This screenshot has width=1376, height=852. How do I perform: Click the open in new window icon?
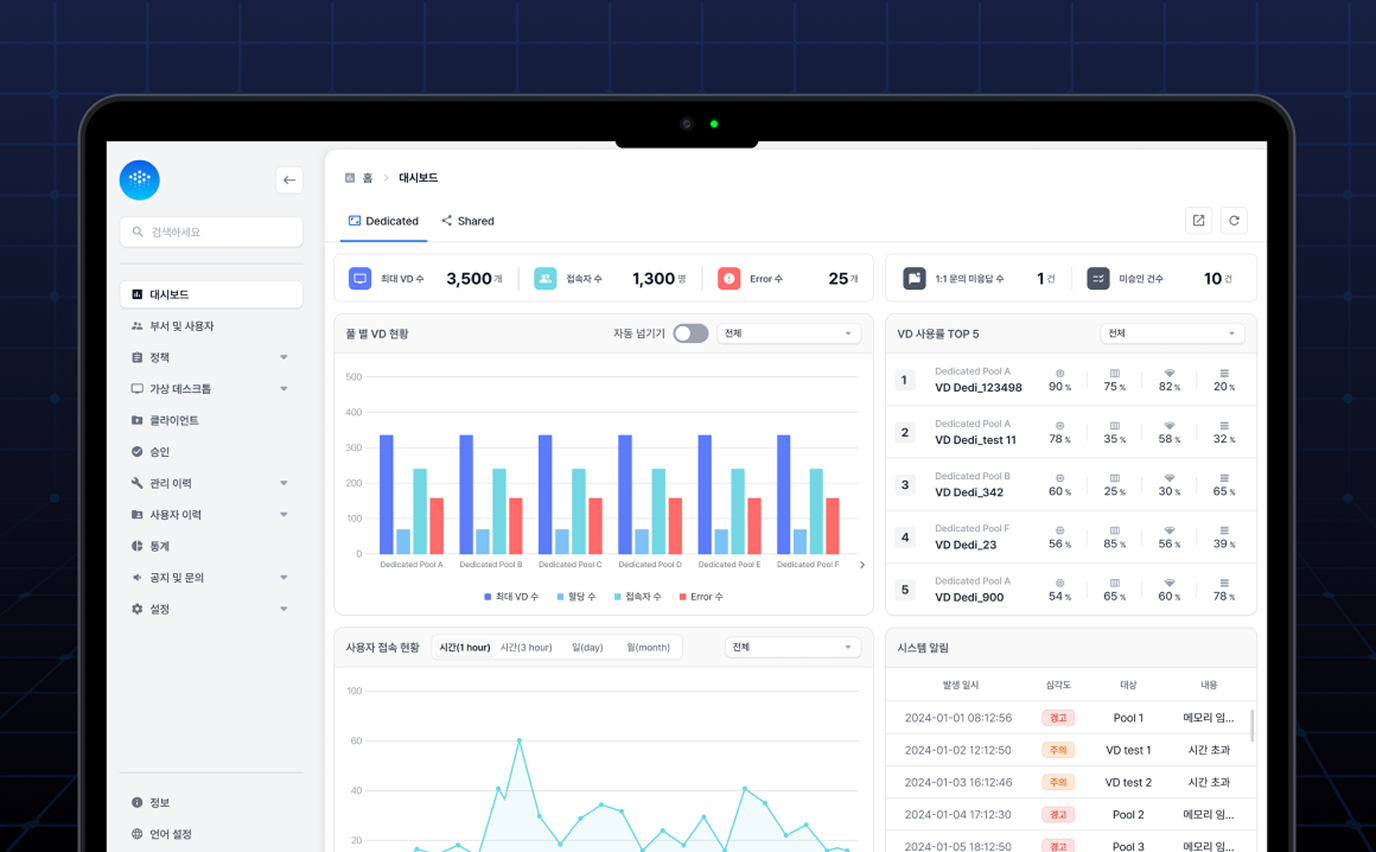[x=1198, y=221]
